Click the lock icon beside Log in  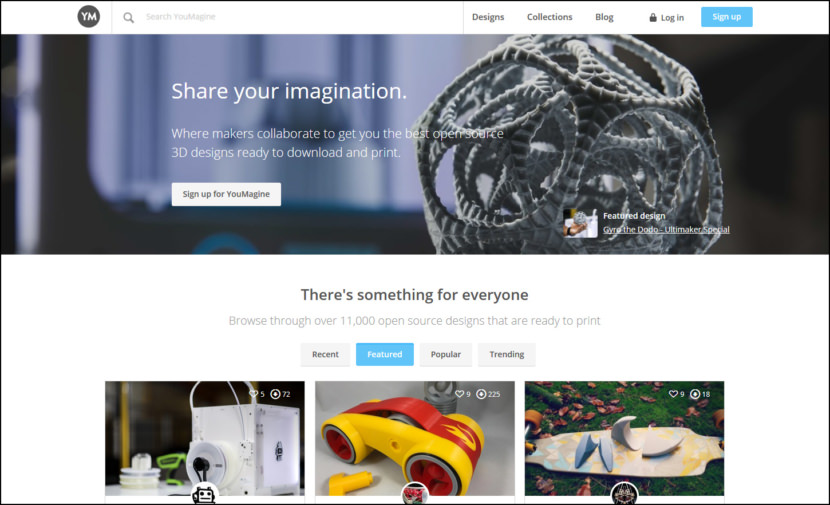653,17
